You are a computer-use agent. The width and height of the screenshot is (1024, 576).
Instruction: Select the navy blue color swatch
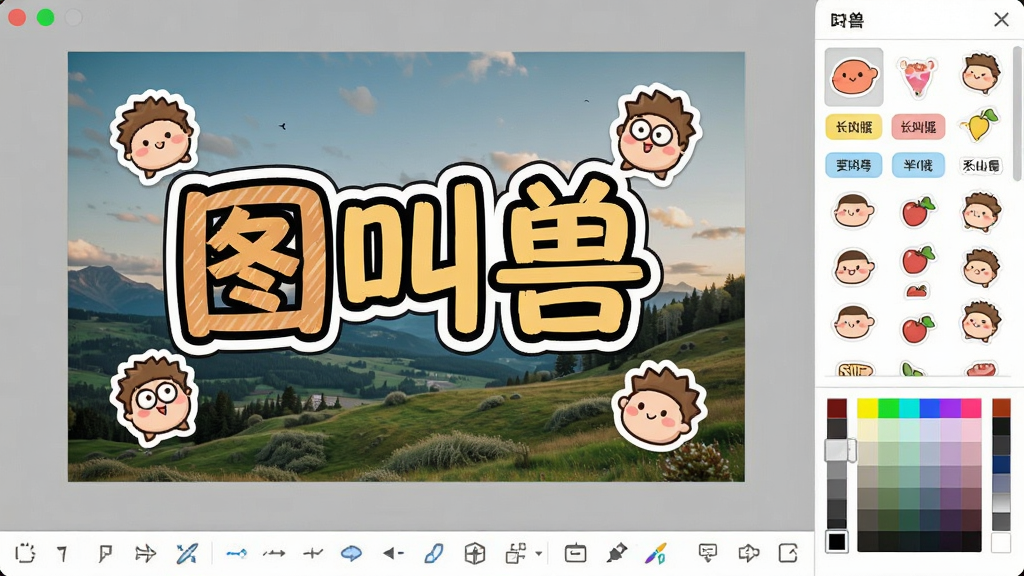point(1001,464)
